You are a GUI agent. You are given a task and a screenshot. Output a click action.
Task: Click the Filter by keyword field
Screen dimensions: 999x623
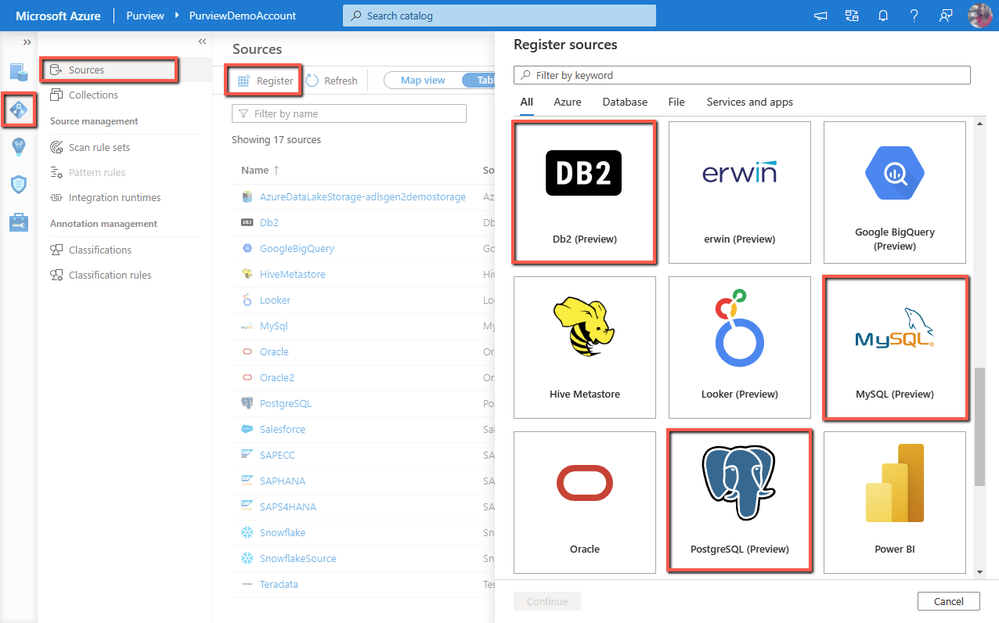click(x=742, y=75)
